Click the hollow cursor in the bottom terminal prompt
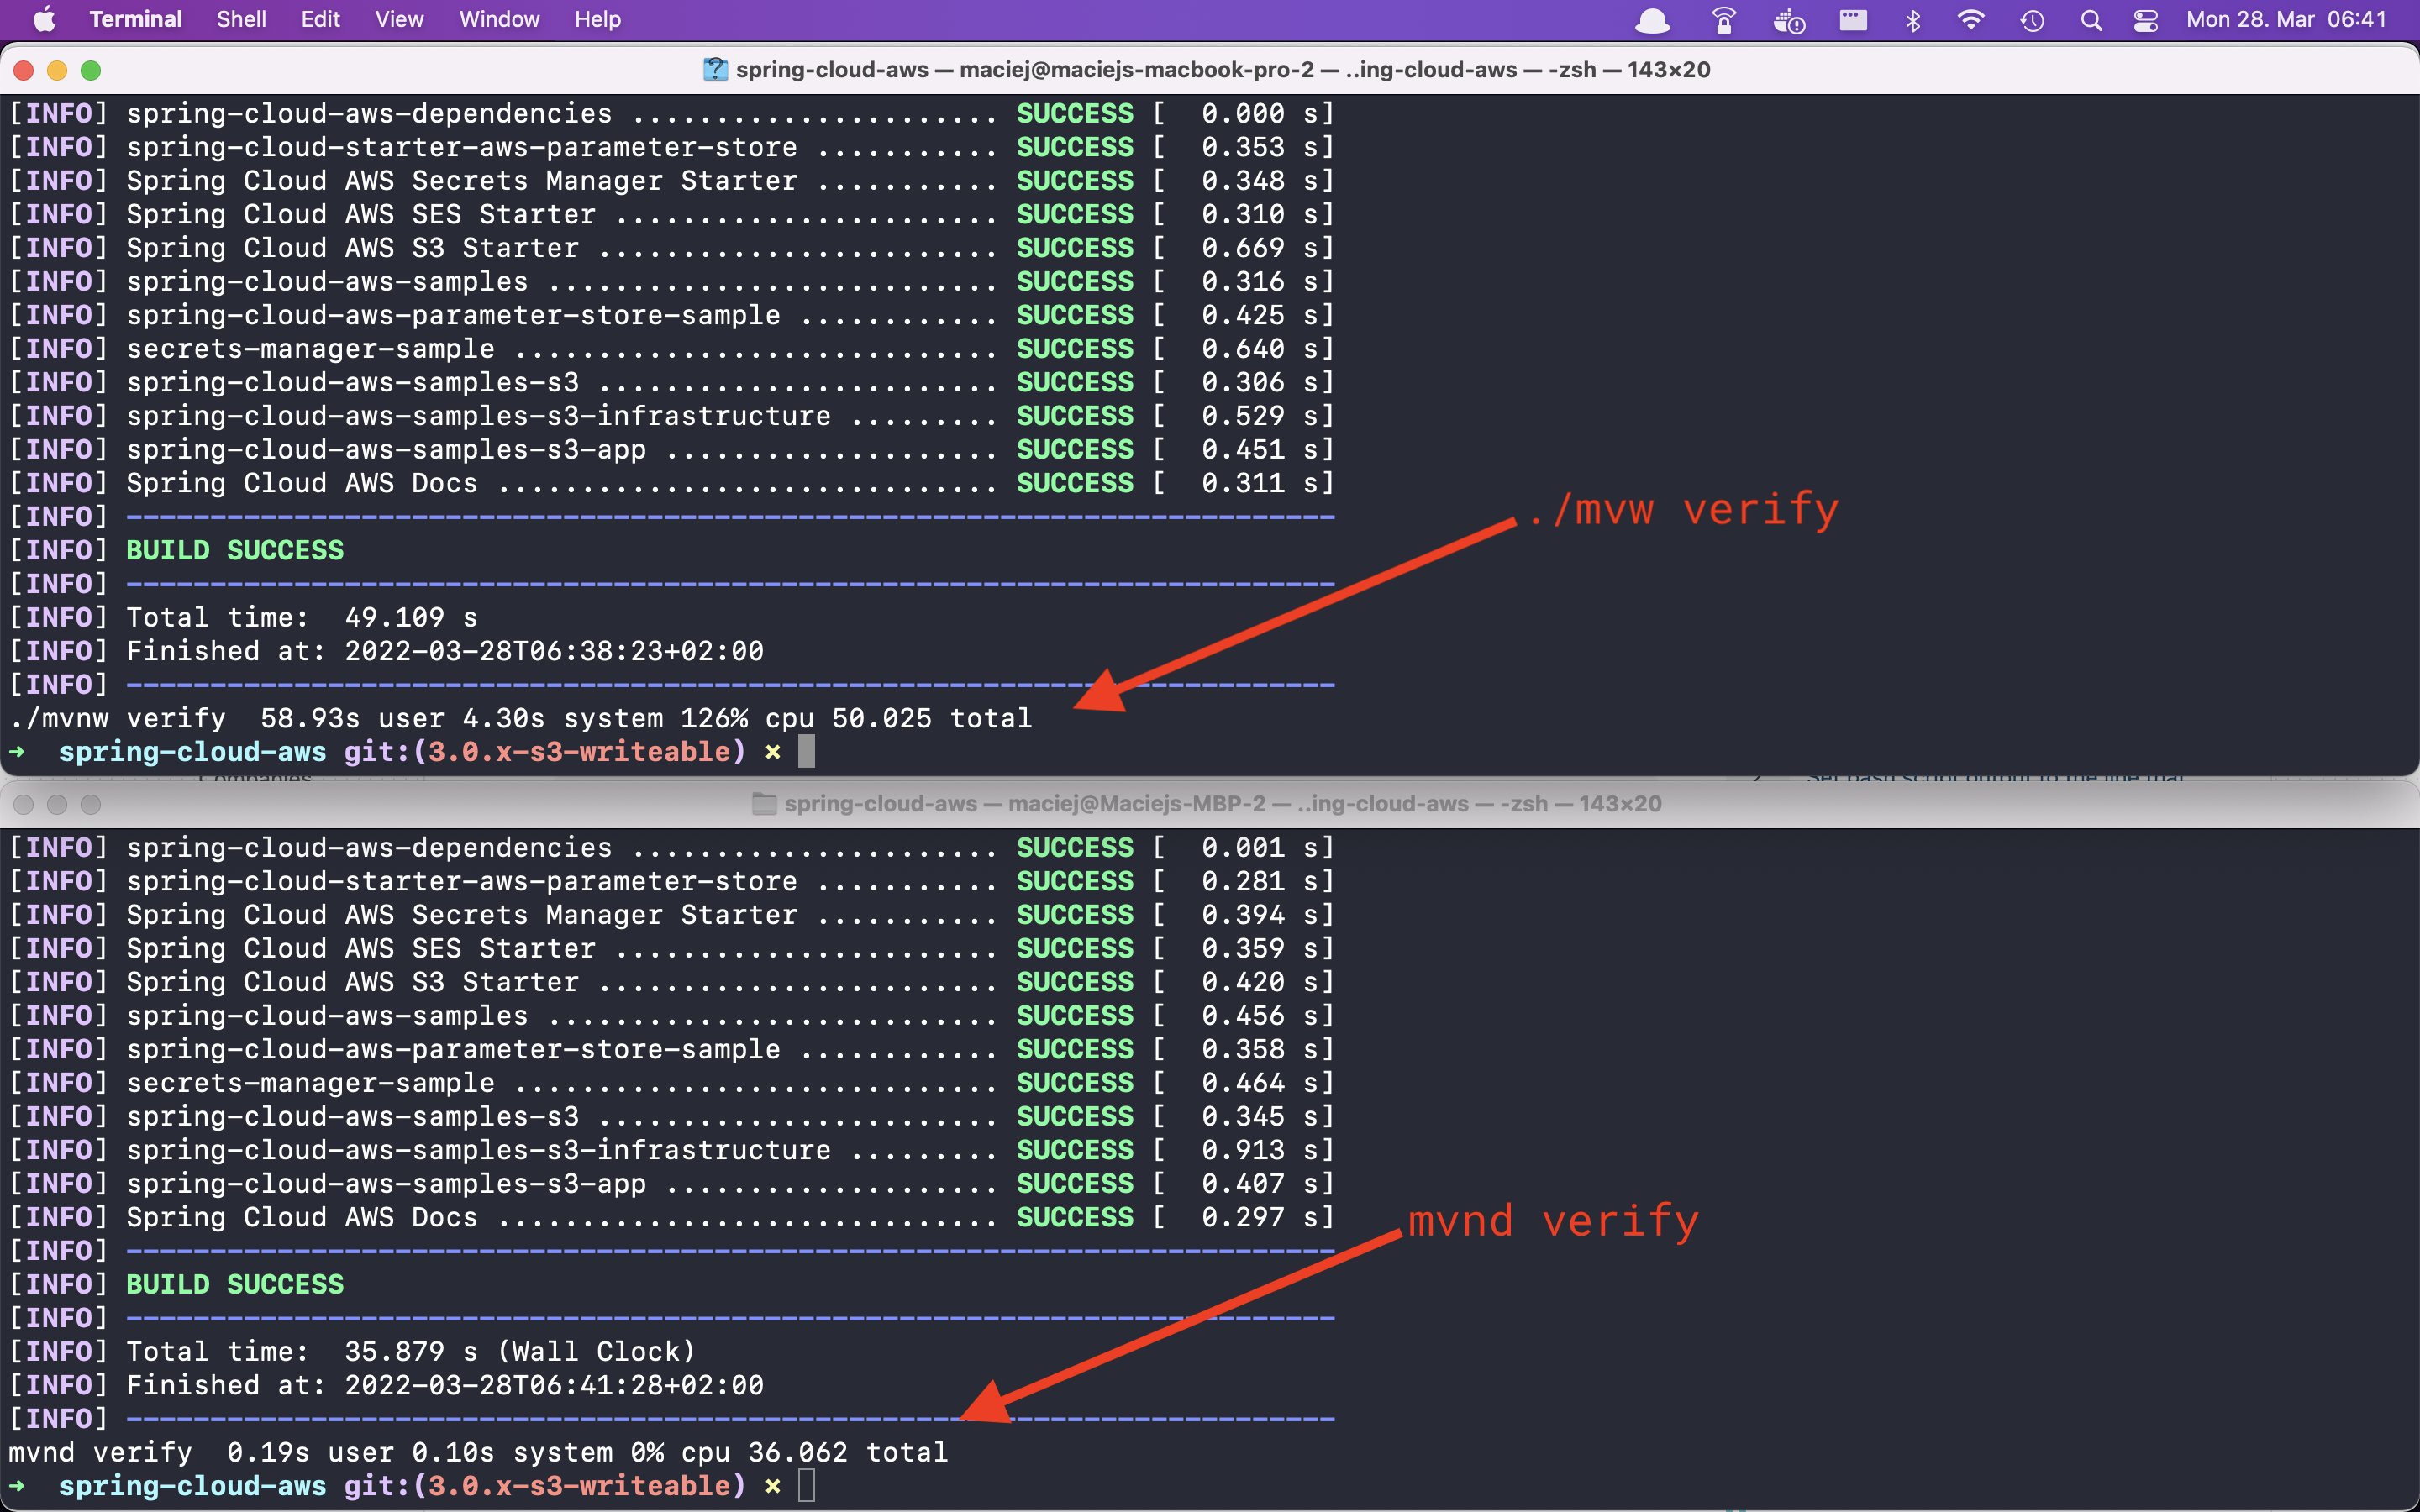Image resolution: width=2420 pixels, height=1512 pixels. (x=807, y=1486)
